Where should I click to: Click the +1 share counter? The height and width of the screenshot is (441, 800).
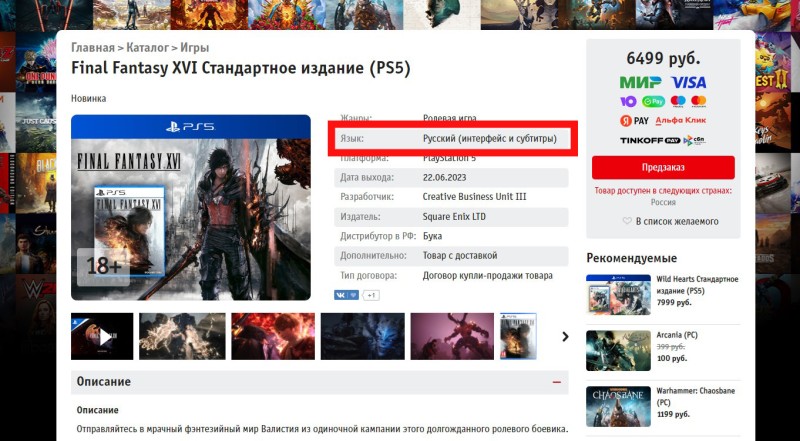[371, 295]
